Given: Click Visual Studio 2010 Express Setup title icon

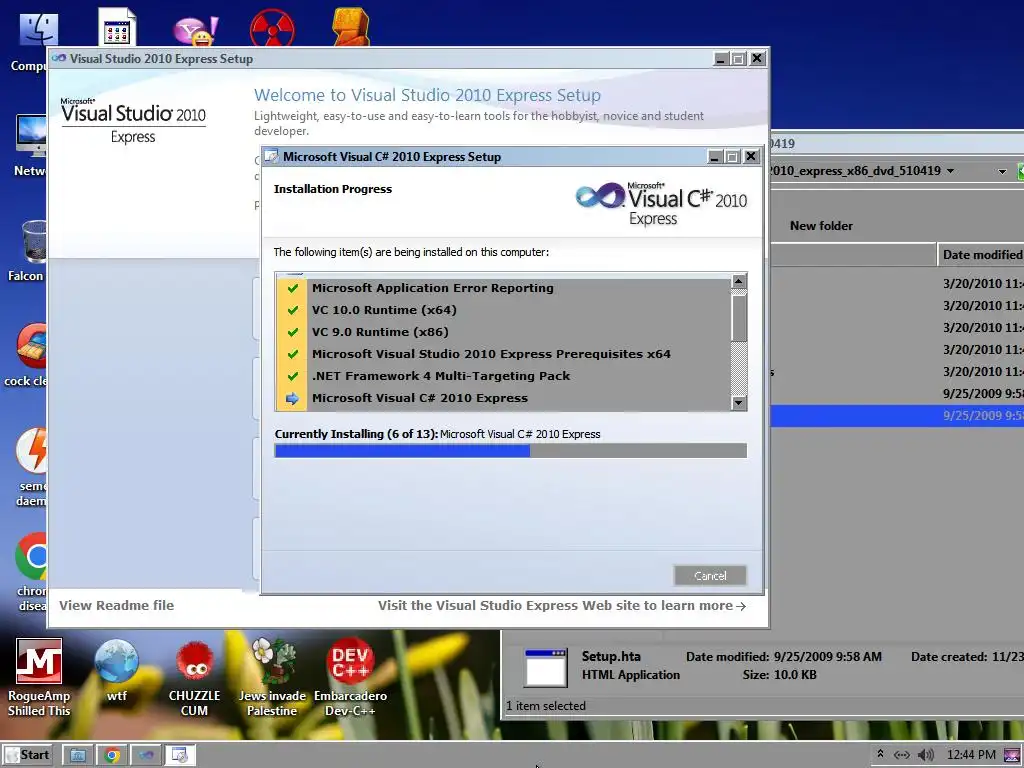Looking at the screenshot, I should click(59, 58).
